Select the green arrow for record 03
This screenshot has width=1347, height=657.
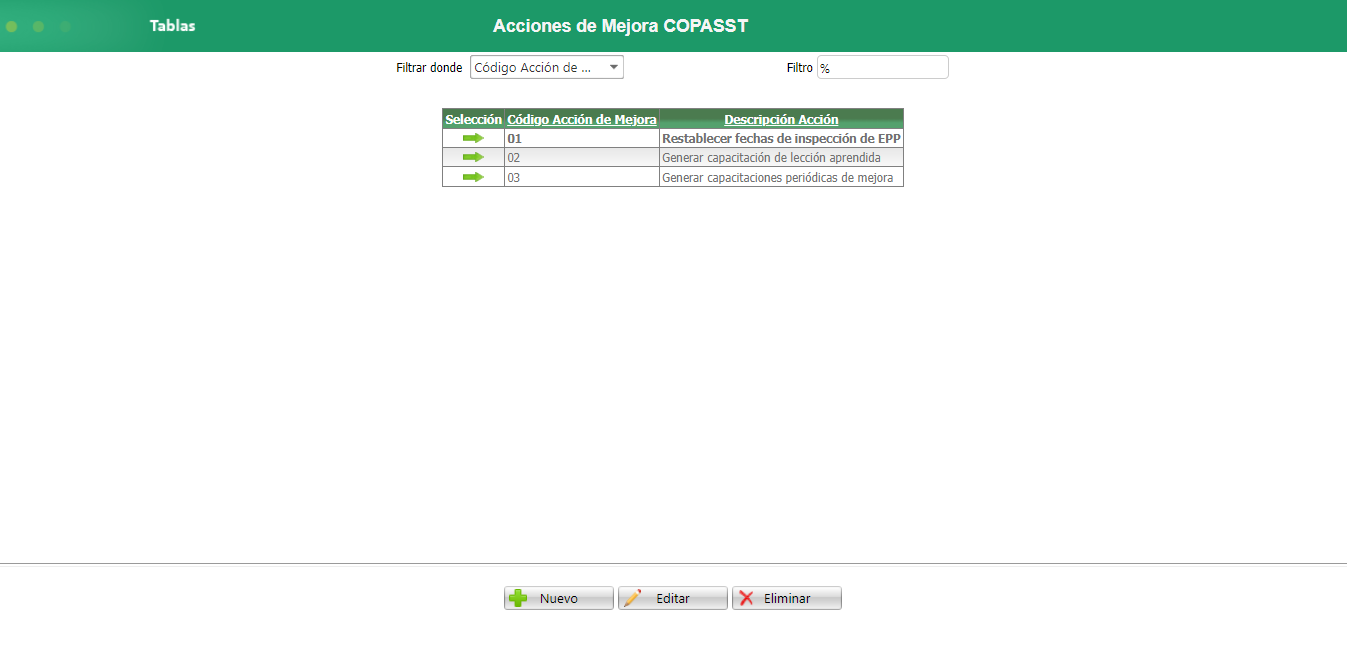pyautogui.click(x=471, y=176)
